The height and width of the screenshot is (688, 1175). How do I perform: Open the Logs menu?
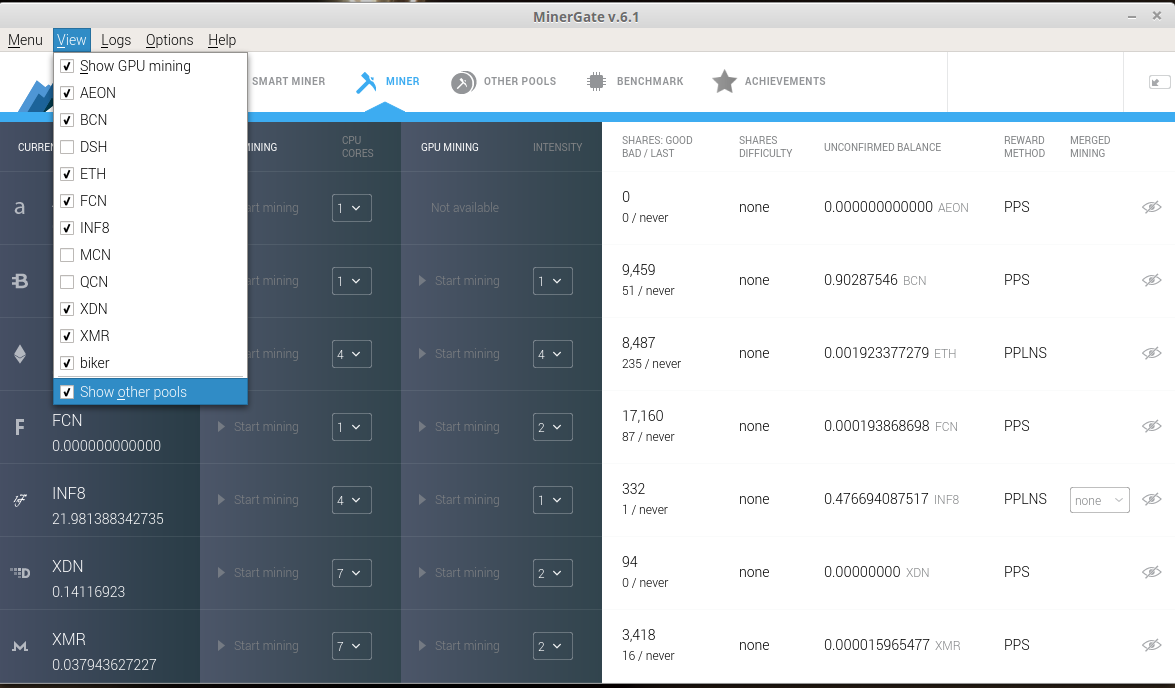pos(116,40)
